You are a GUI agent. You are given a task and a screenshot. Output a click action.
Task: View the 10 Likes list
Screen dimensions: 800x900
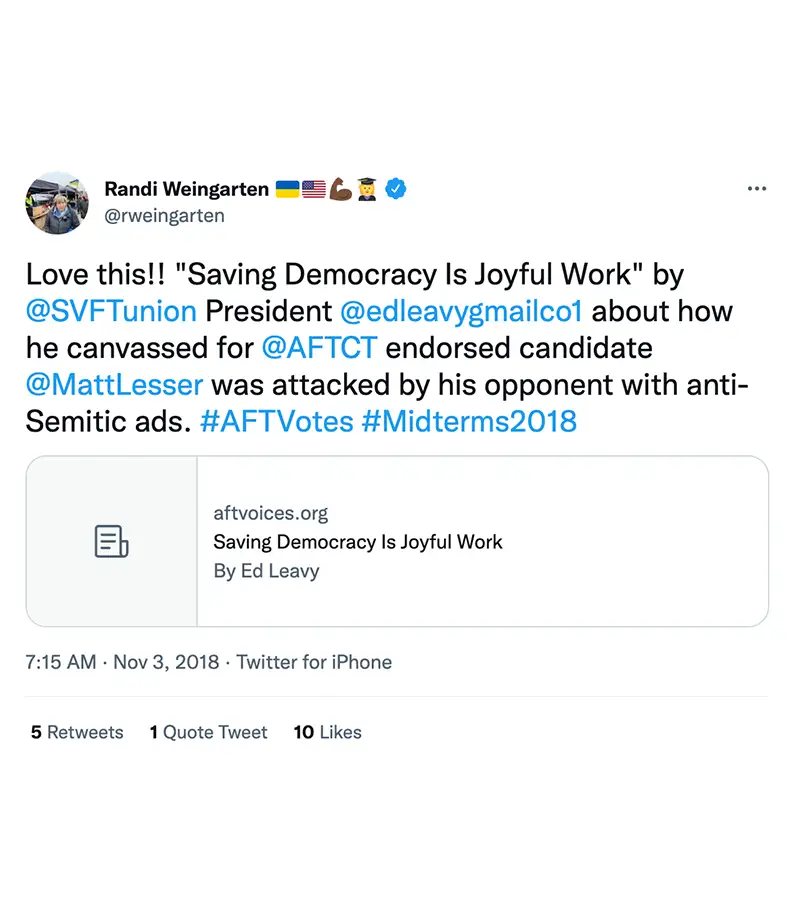327,732
